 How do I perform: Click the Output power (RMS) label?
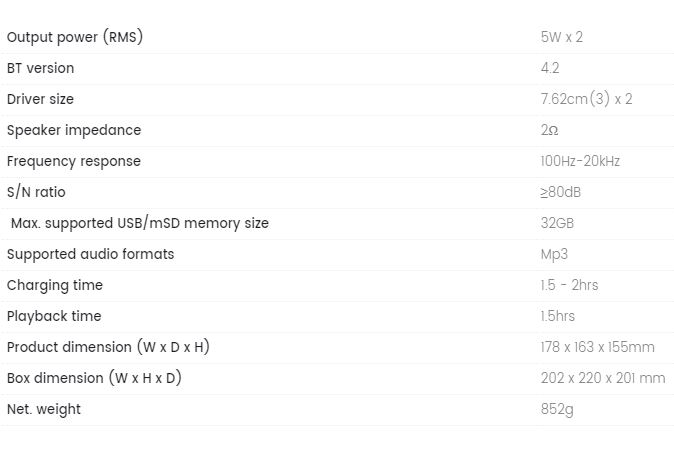[x=75, y=37]
